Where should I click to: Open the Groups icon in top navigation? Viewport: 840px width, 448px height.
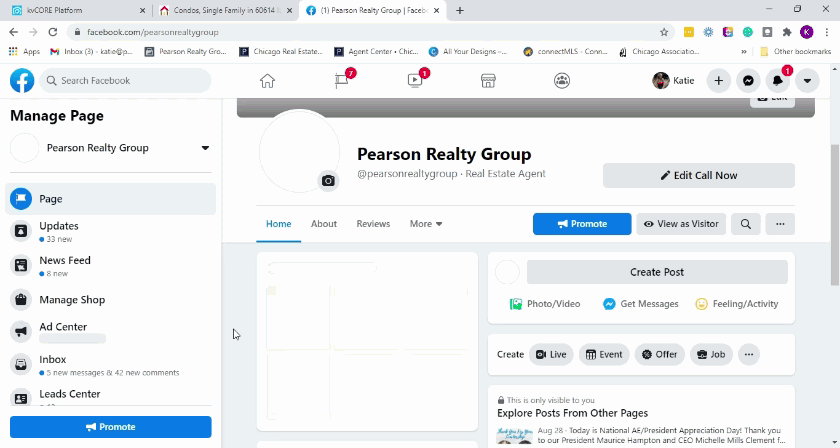click(x=561, y=81)
